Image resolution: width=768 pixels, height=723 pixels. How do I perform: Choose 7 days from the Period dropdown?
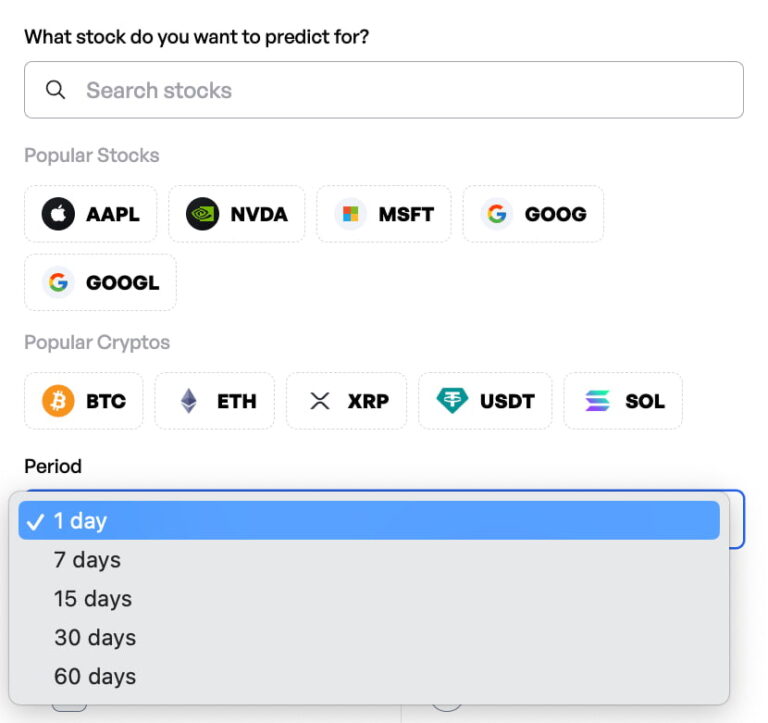(87, 559)
